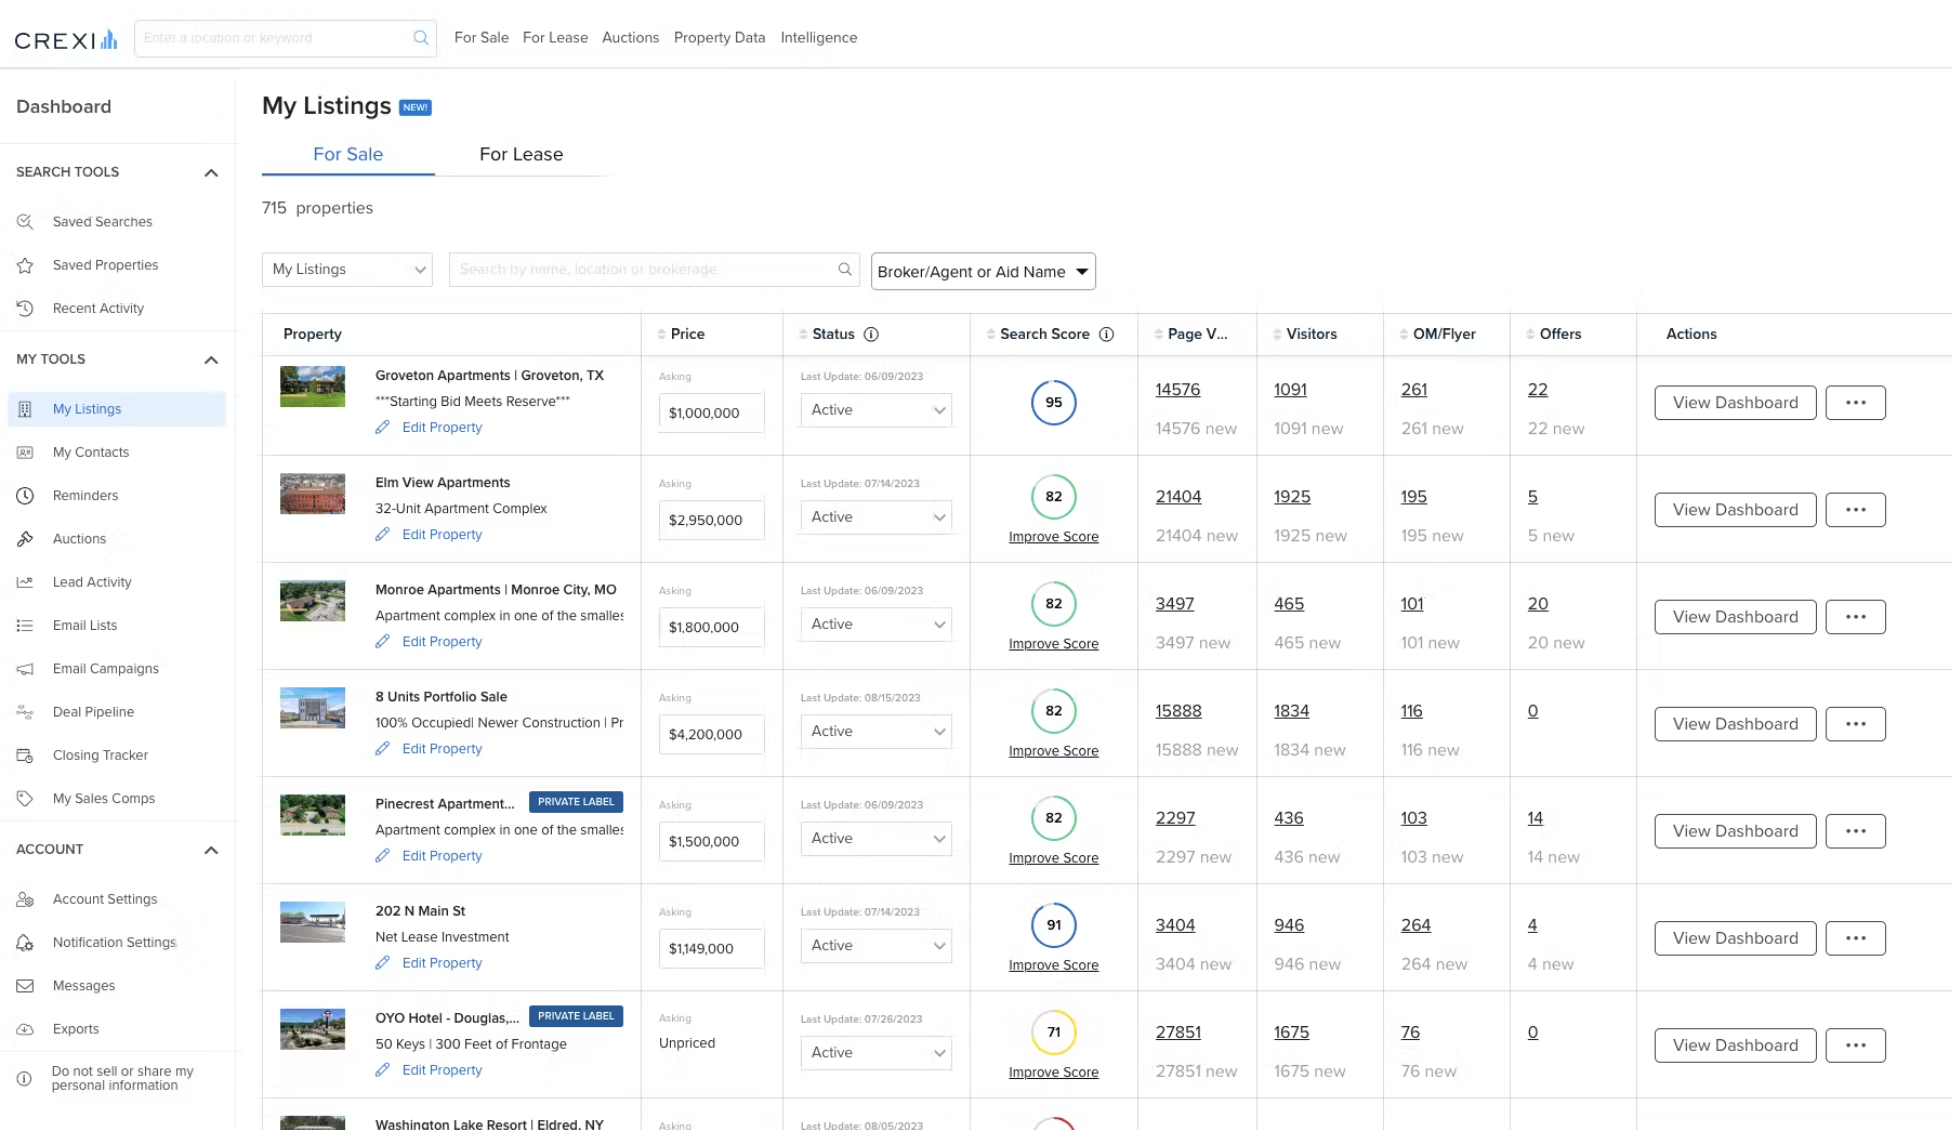
Task: Click the listings search by name field
Action: [x=654, y=269]
